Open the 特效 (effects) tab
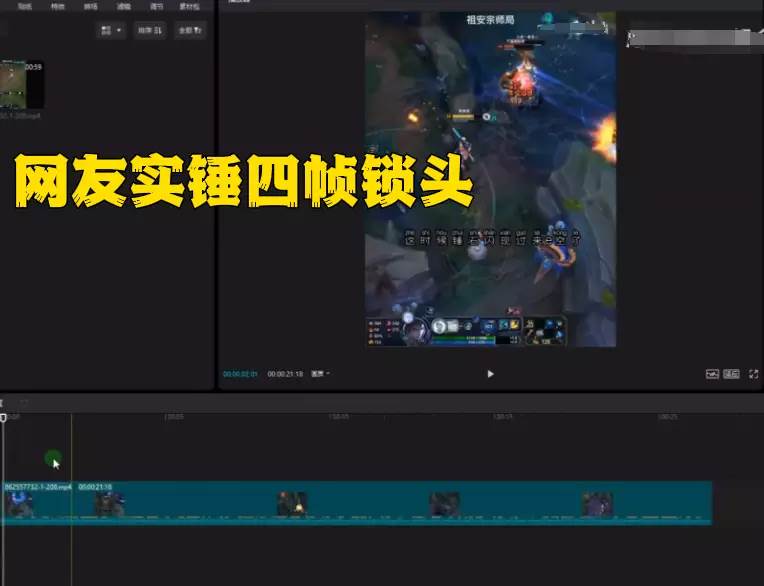Image resolution: width=764 pixels, height=586 pixels. point(58,6)
